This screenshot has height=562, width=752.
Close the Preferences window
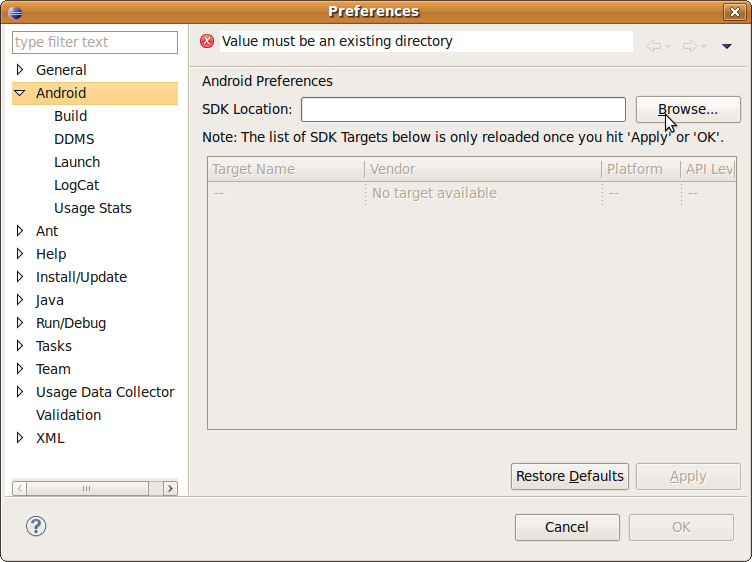734,12
